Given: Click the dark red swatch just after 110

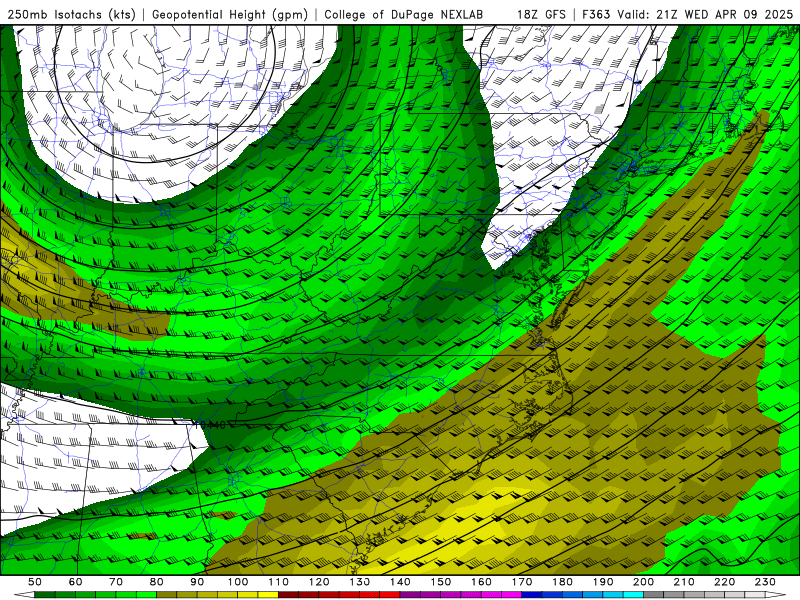Looking at the screenshot, I should coord(288,594).
